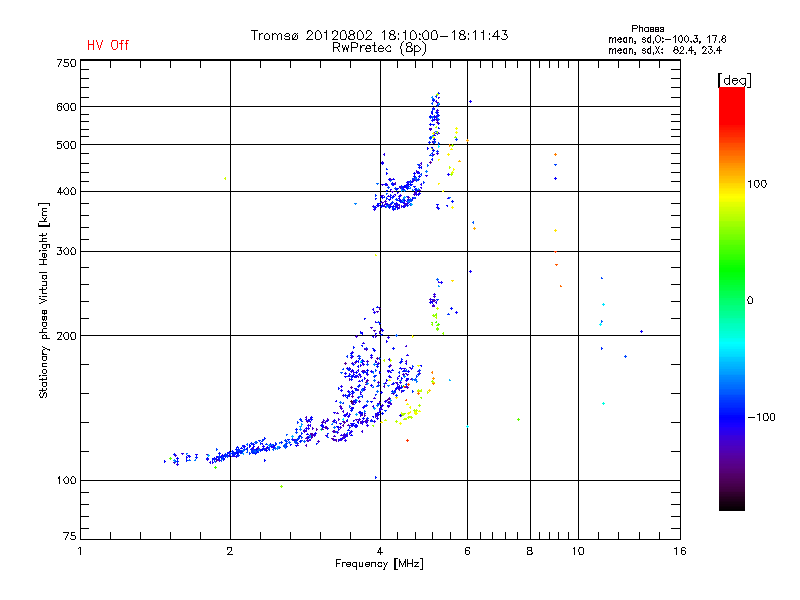Click the y-axis tick label '200'

[x=66, y=336]
